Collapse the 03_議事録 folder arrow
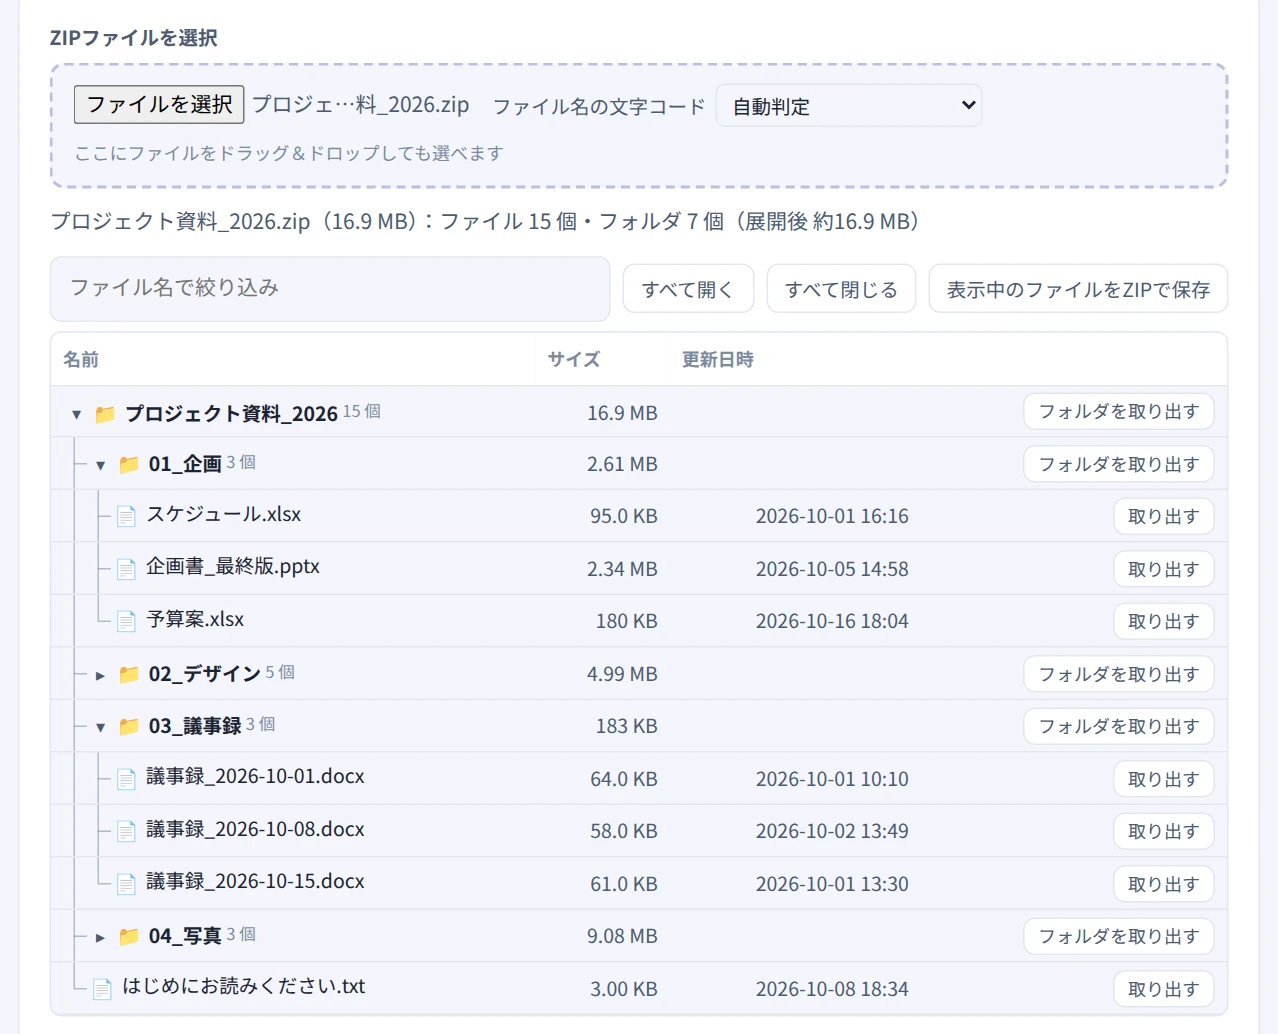This screenshot has width=1278, height=1034. [x=101, y=727]
